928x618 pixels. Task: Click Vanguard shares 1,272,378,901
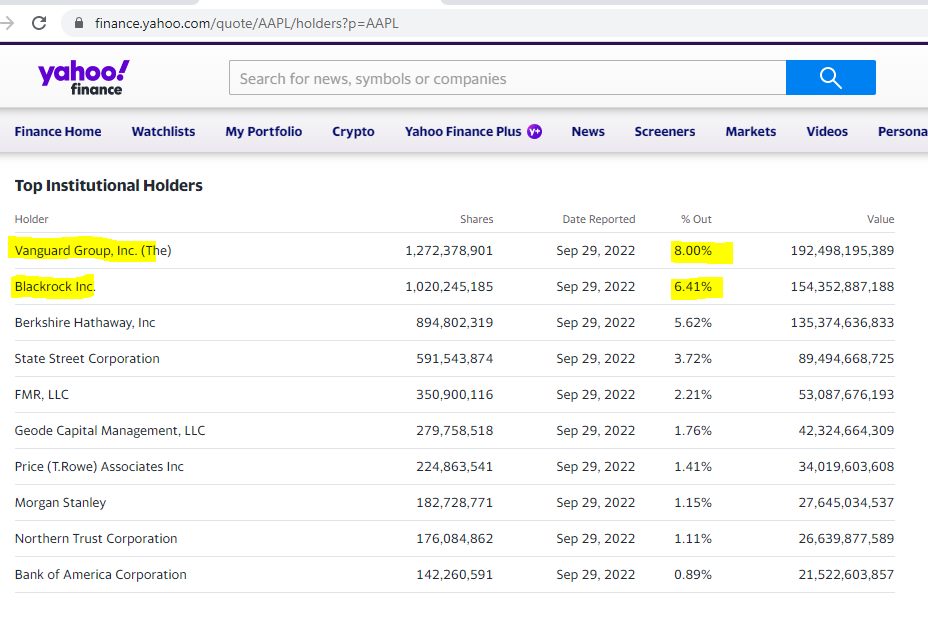tap(449, 250)
